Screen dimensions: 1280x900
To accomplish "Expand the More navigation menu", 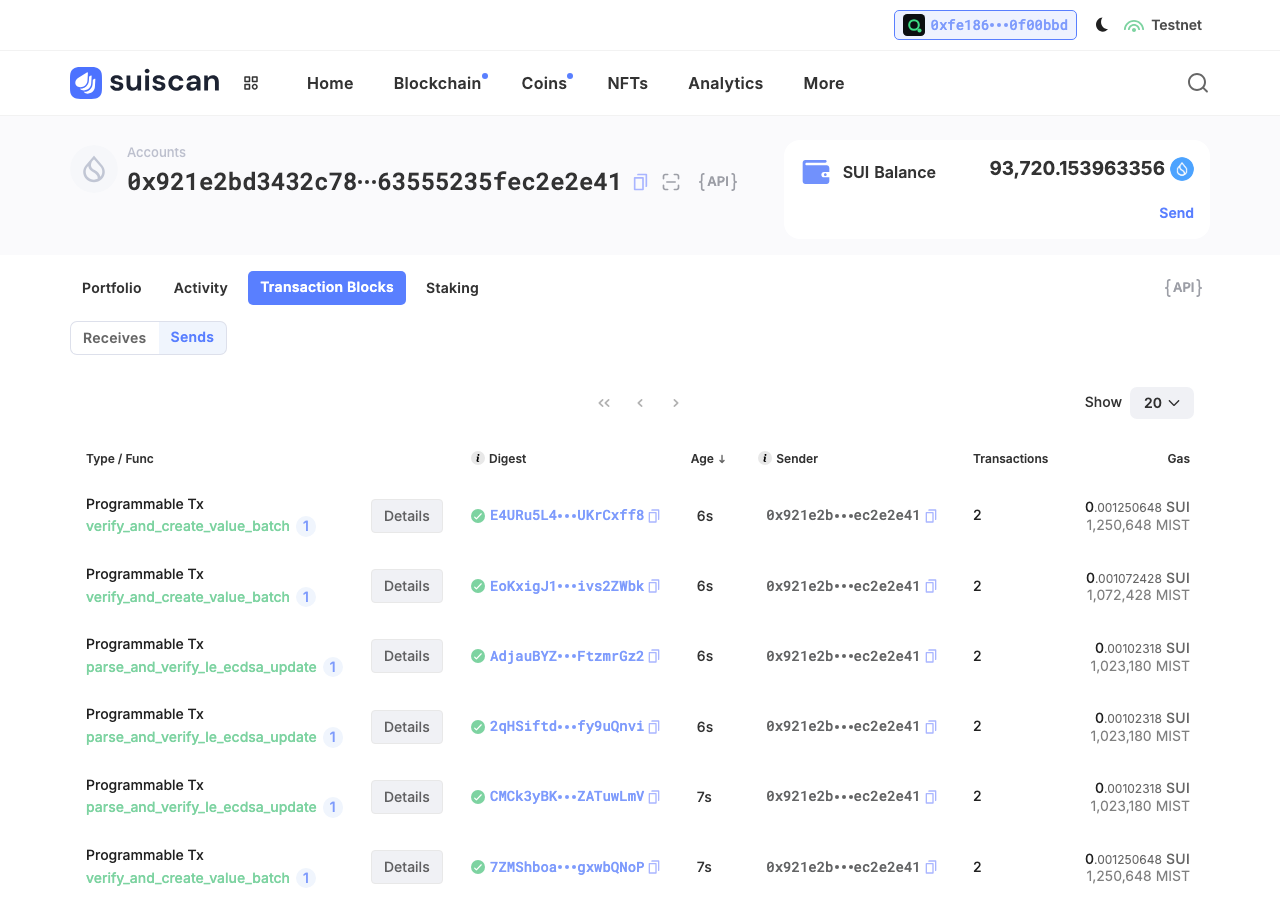I will [824, 83].
